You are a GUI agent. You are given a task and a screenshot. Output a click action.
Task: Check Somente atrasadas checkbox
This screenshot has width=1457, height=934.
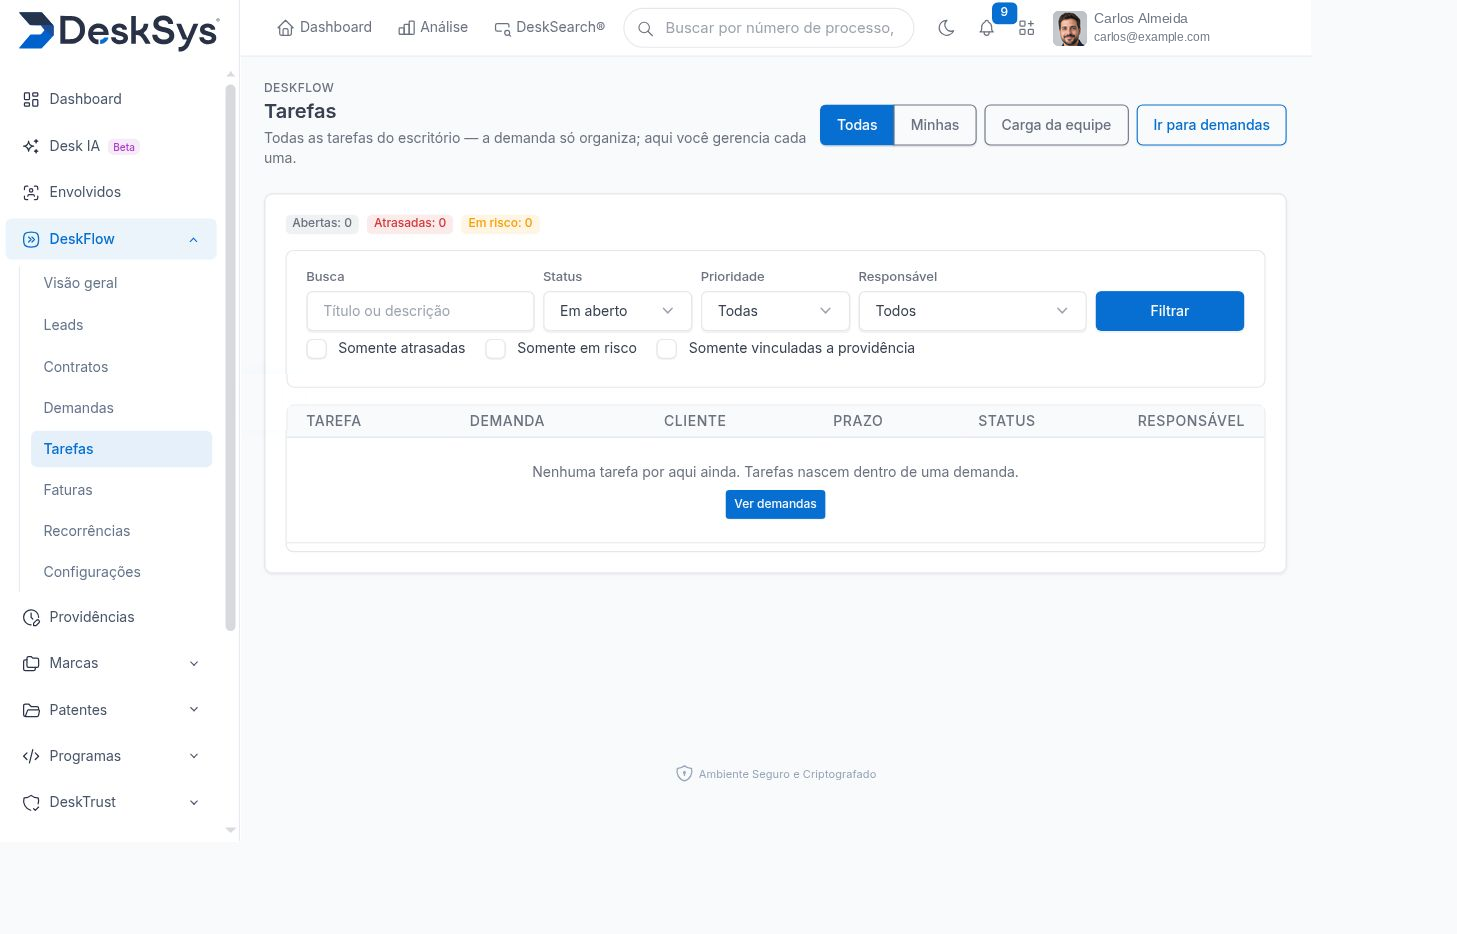[317, 348]
